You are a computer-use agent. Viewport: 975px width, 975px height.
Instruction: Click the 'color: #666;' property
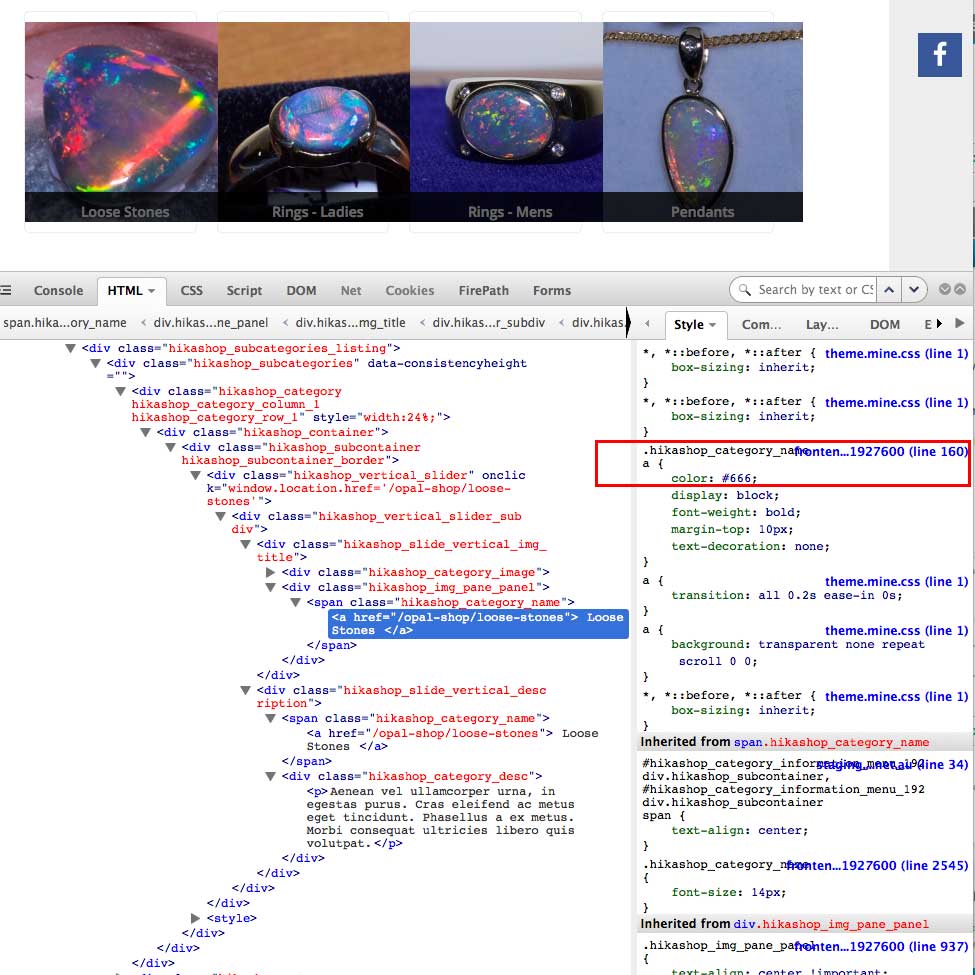point(714,478)
